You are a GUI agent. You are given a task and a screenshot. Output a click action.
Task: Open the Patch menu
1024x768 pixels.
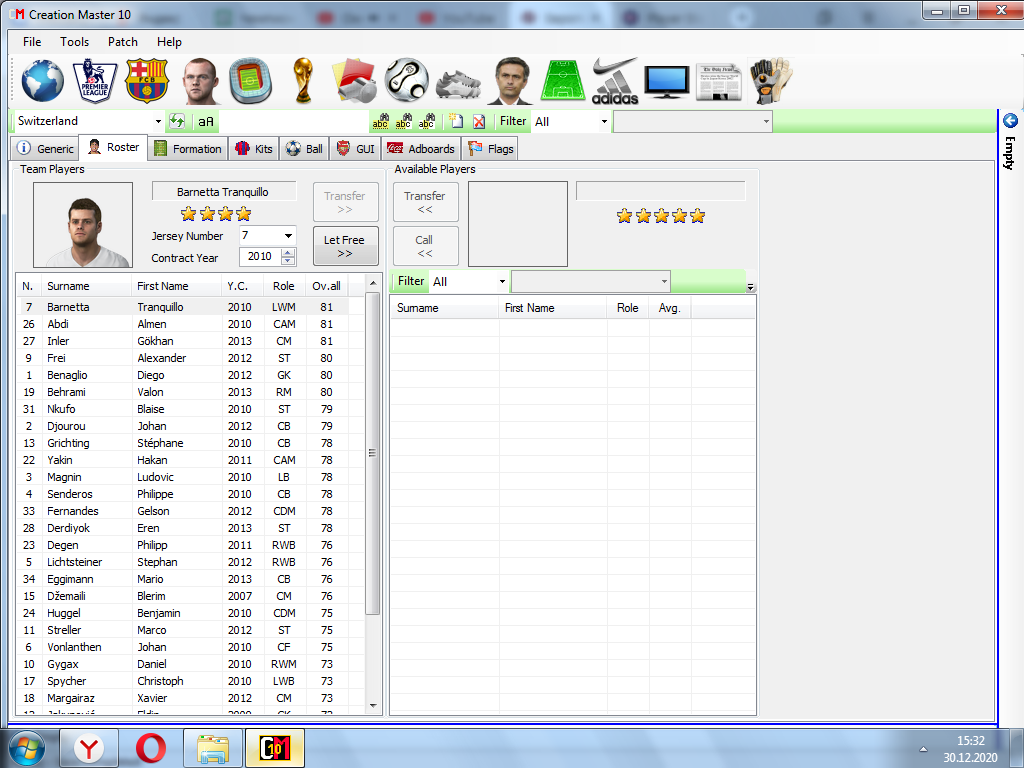click(122, 42)
